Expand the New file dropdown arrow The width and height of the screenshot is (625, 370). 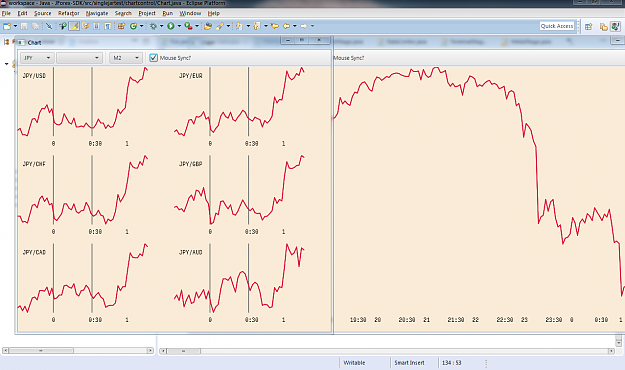point(15,26)
